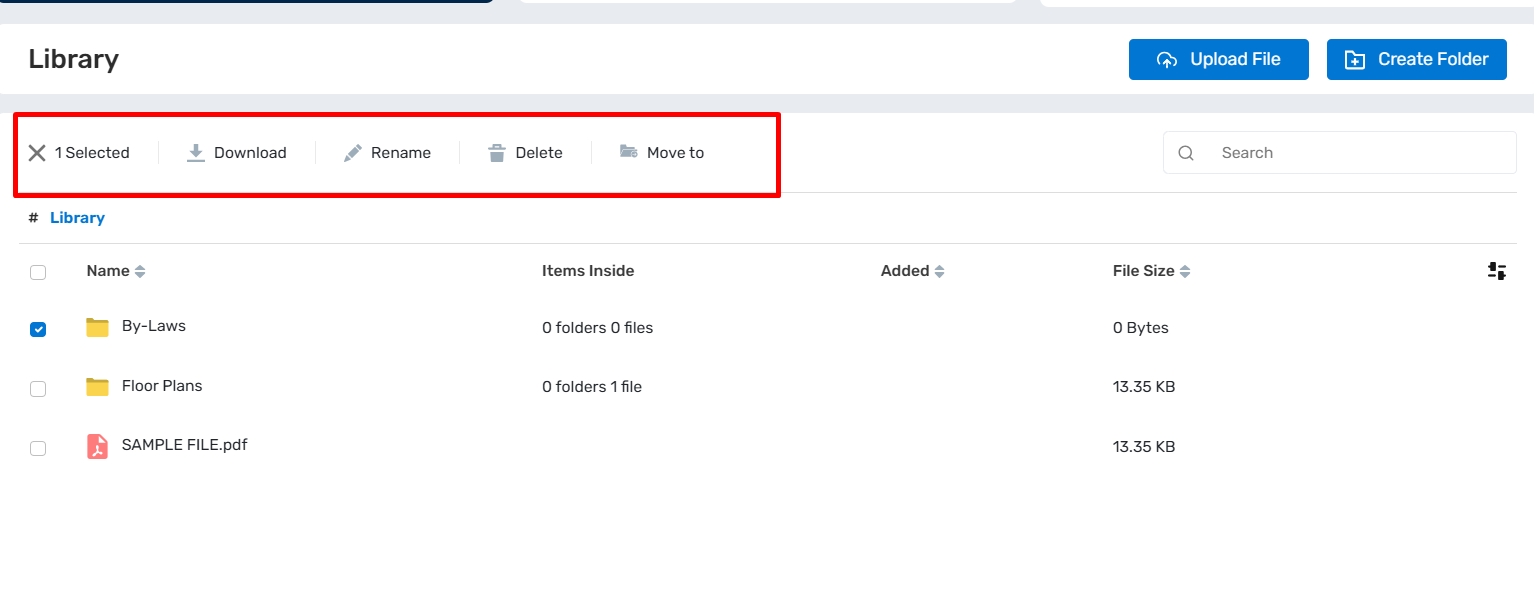The image size is (1534, 609).
Task: Toggle the select-all checkbox in header
Action: pyautogui.click(x=38, y=272)
